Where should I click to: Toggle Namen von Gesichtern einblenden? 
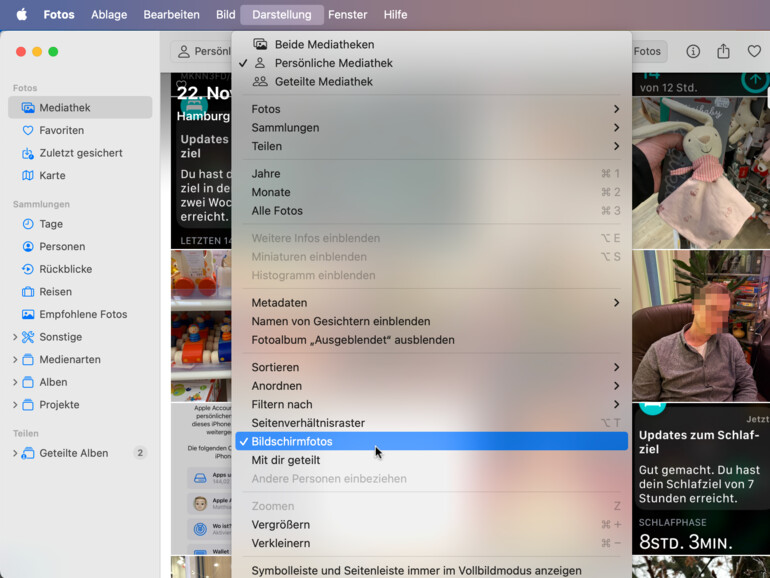[432, 321]
